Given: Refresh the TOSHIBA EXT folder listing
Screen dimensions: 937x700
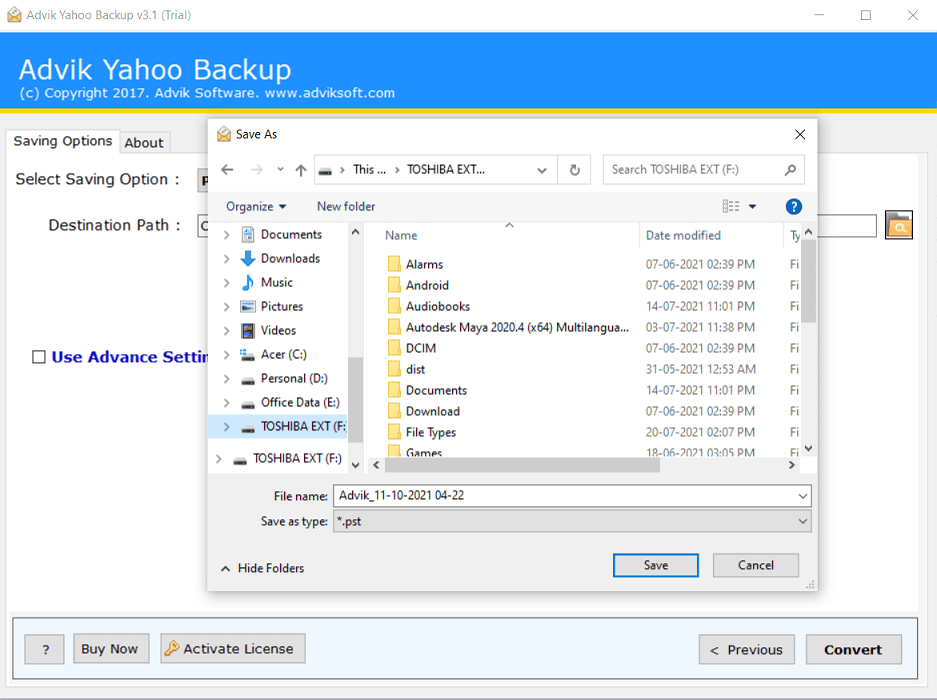Looking at the screenshot, I should point(574,170).
